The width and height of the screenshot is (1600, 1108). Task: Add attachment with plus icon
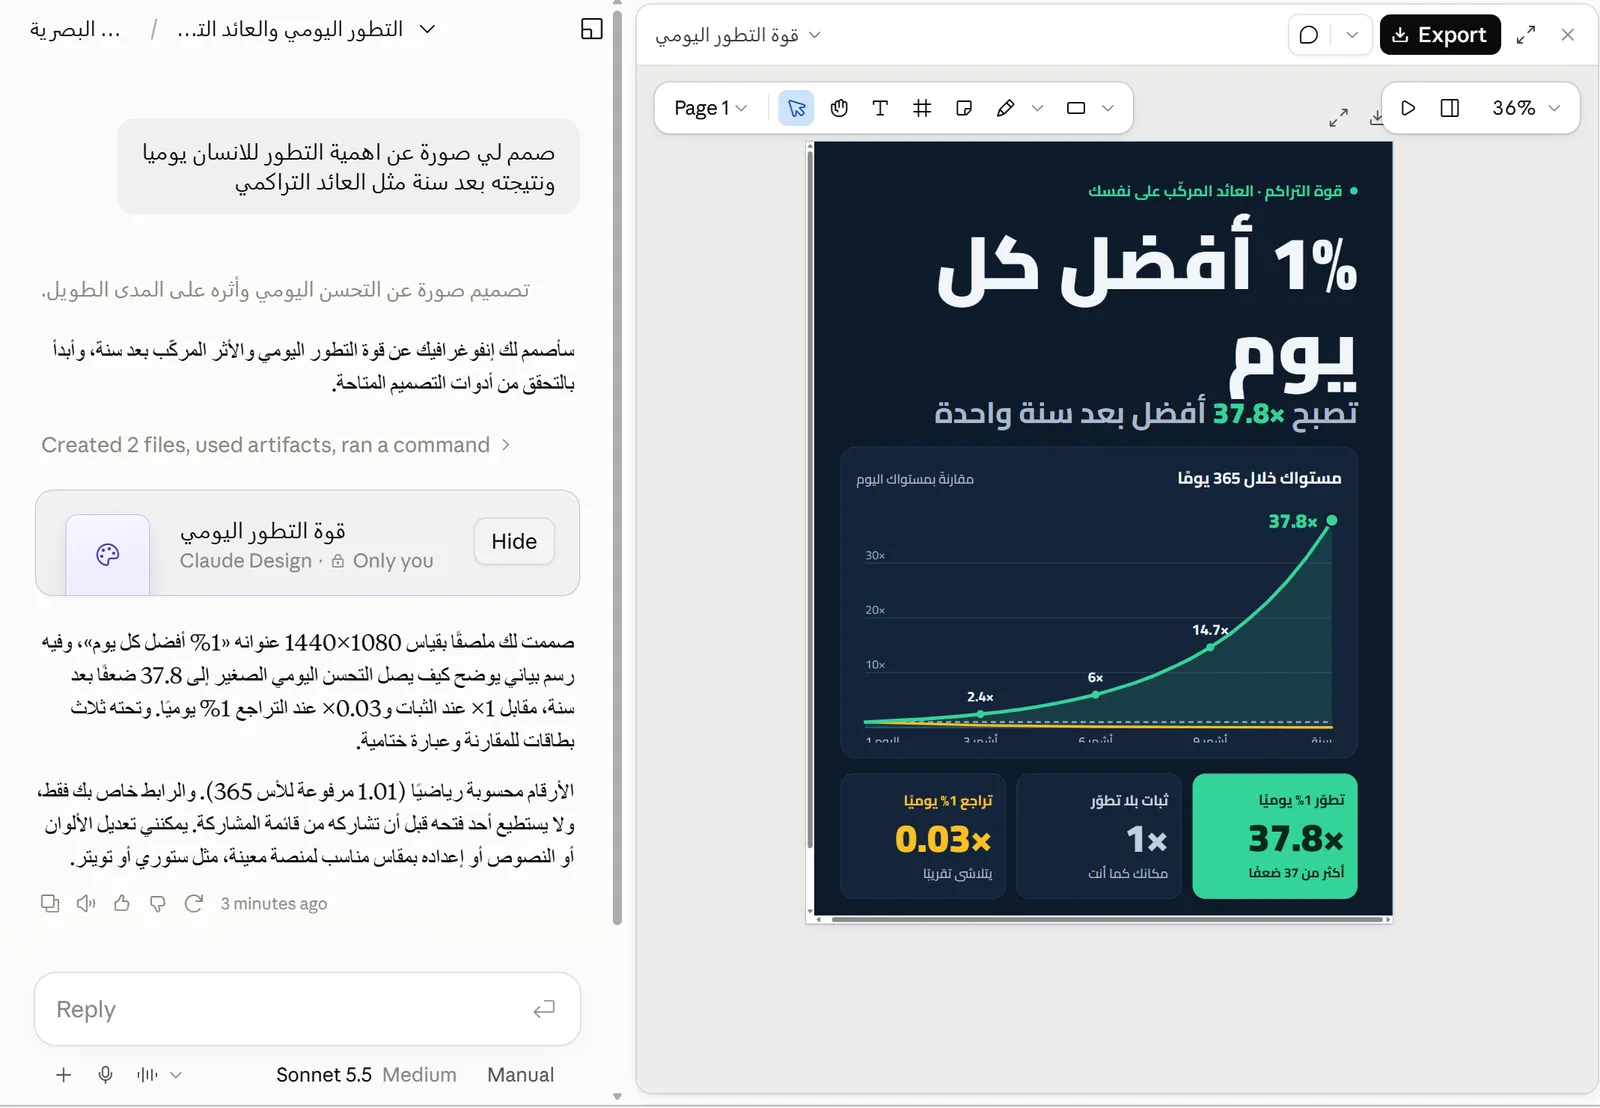[x=63, y=1075]
